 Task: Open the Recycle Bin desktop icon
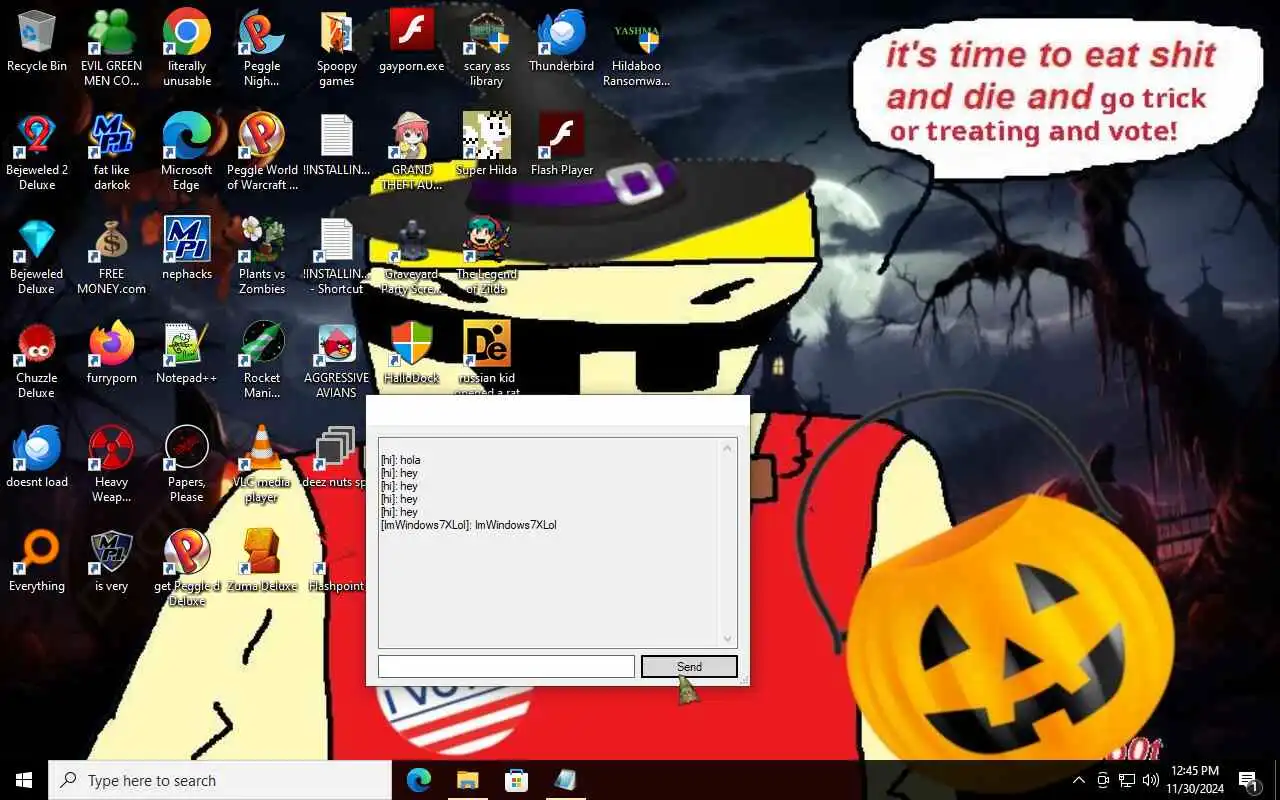point(37,42)
